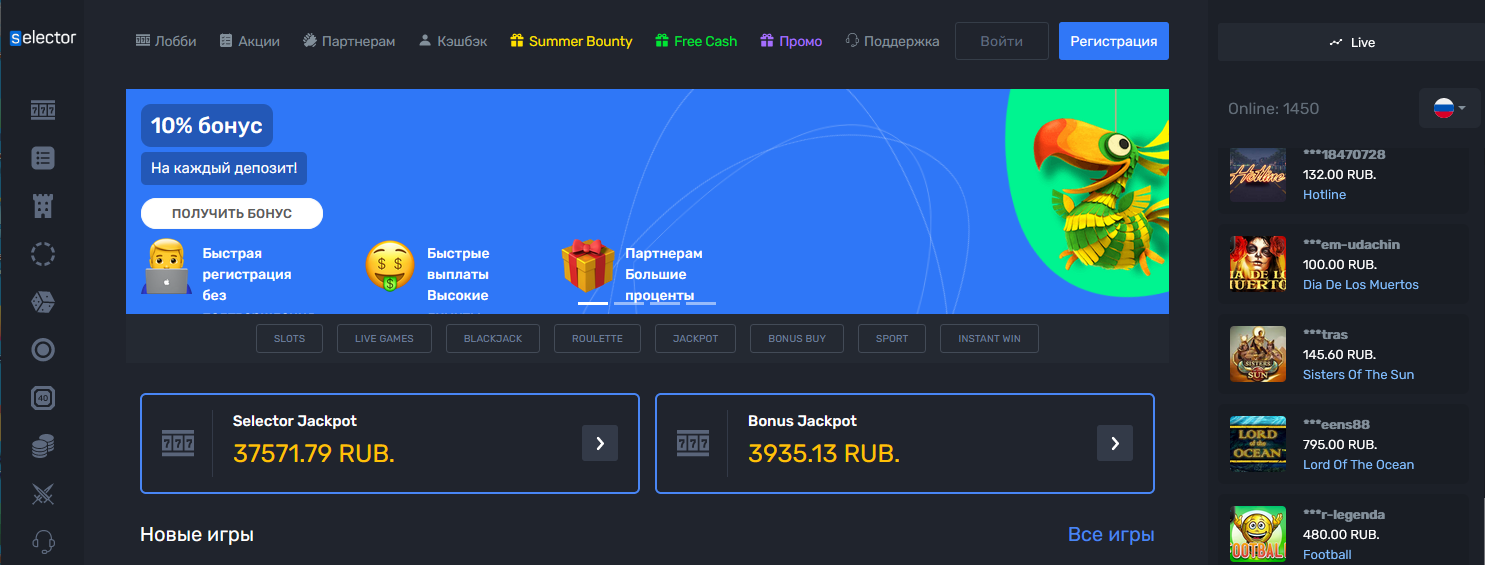Click the purple gift icon beside Промо
The width and height of the screenshot is (1485, 565).
(767, 41)
